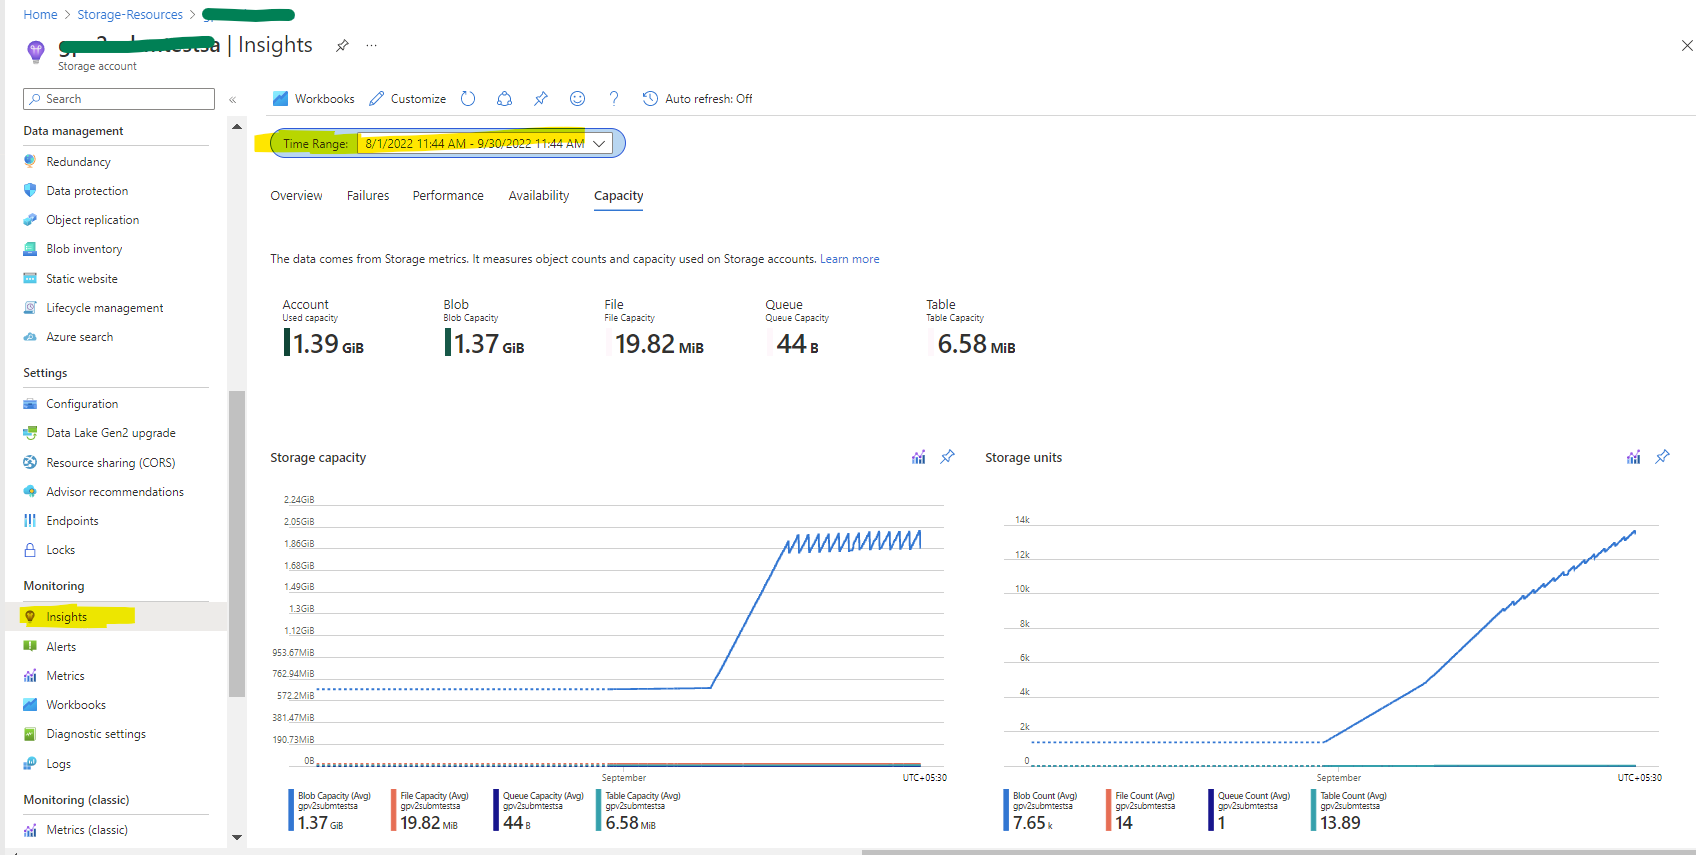Pin the Storage capacity chart
The width and height of the screenshot is (1696, 855).
tap(947, 457)
